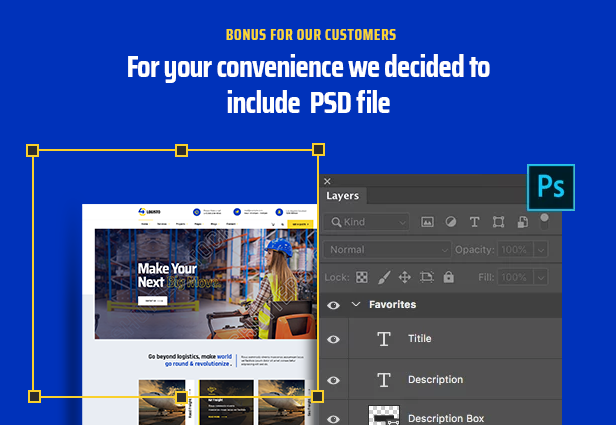Open the Kind filter dropdown

pos(366,222)
